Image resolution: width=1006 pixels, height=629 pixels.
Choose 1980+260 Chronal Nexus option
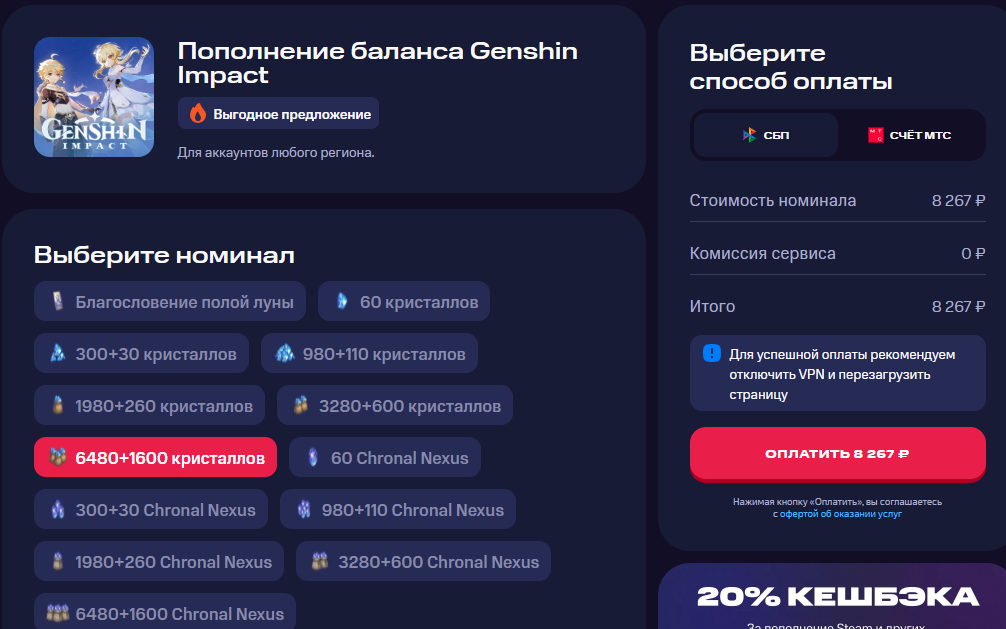[158, 561]
